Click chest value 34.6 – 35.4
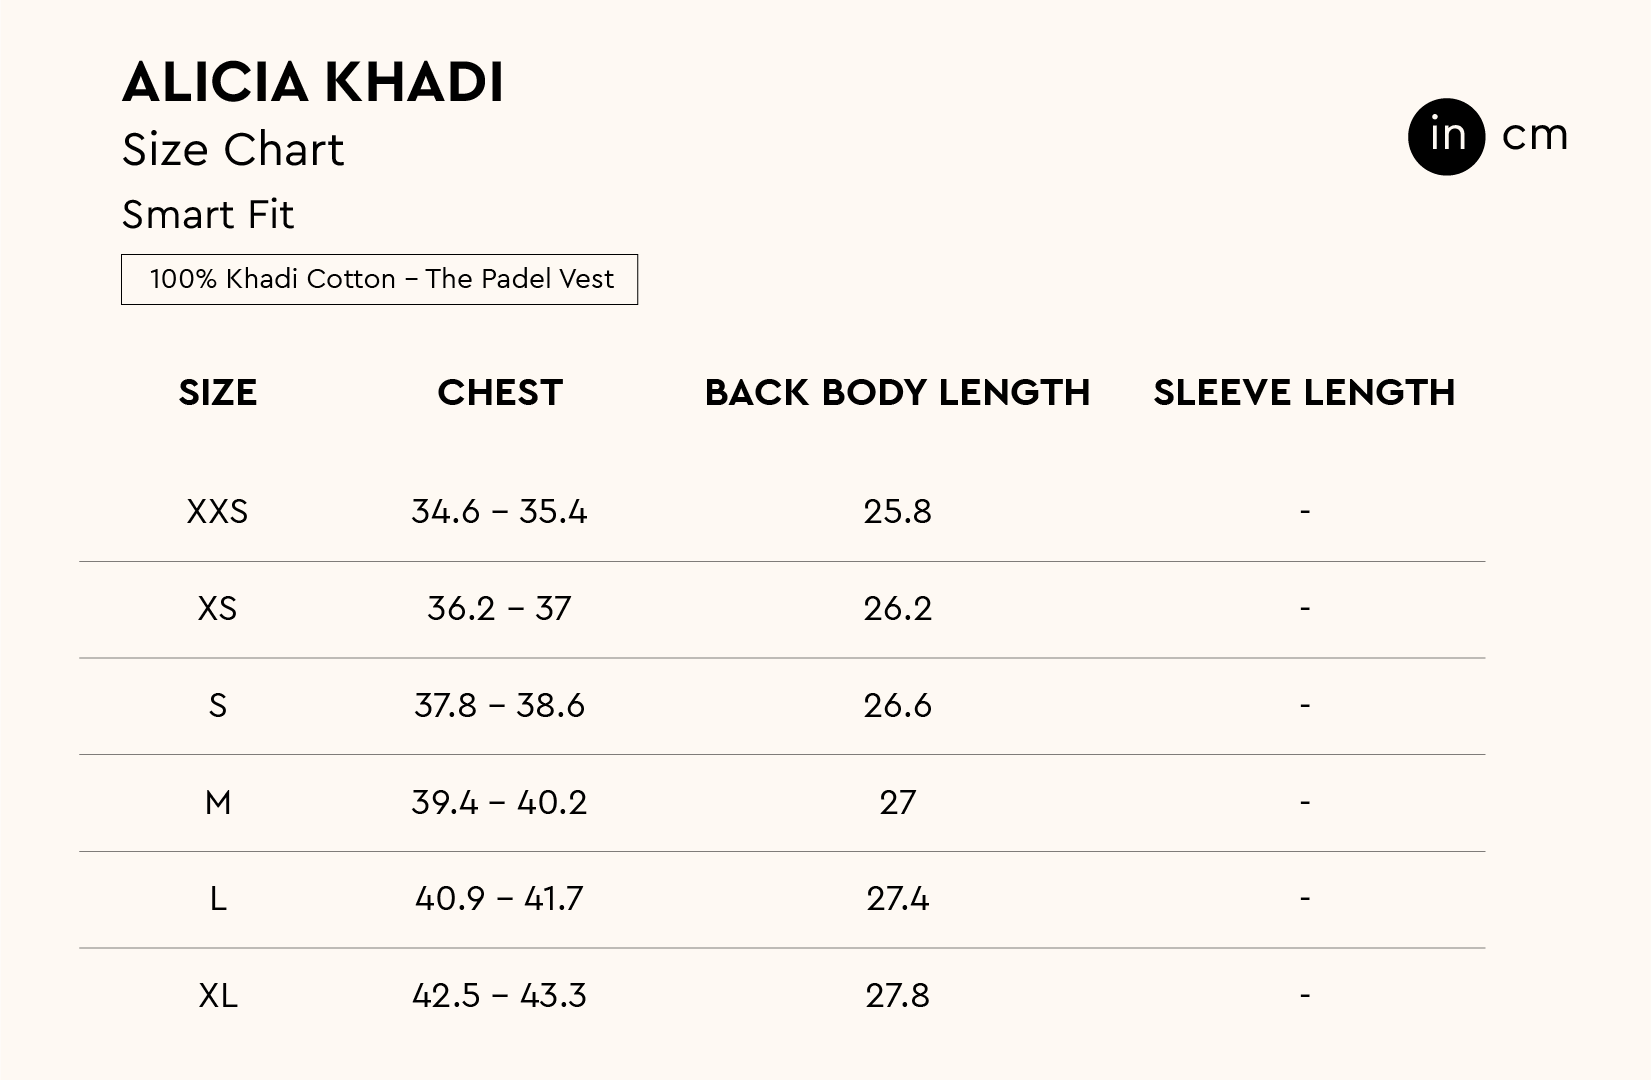Viewport: 1651px width, 1080px height. pos(499,512)
